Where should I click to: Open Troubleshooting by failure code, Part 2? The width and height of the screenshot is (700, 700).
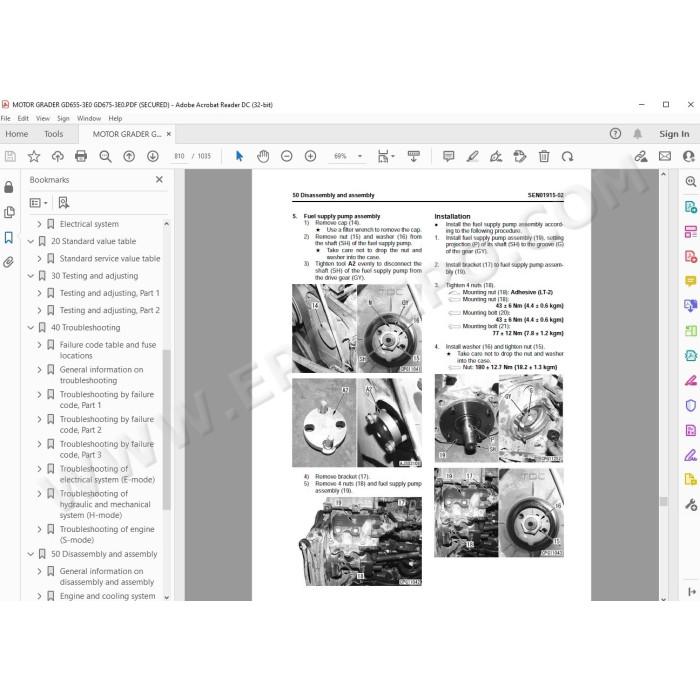[x=107, y=425]
